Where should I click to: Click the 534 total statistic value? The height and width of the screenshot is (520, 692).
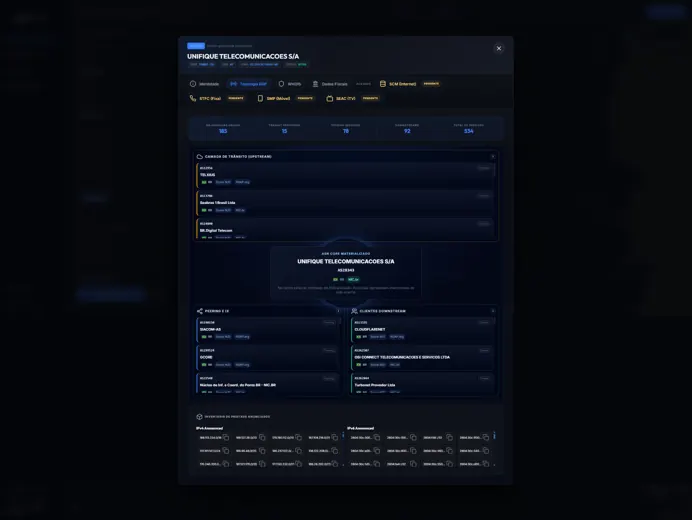(468, 132)
